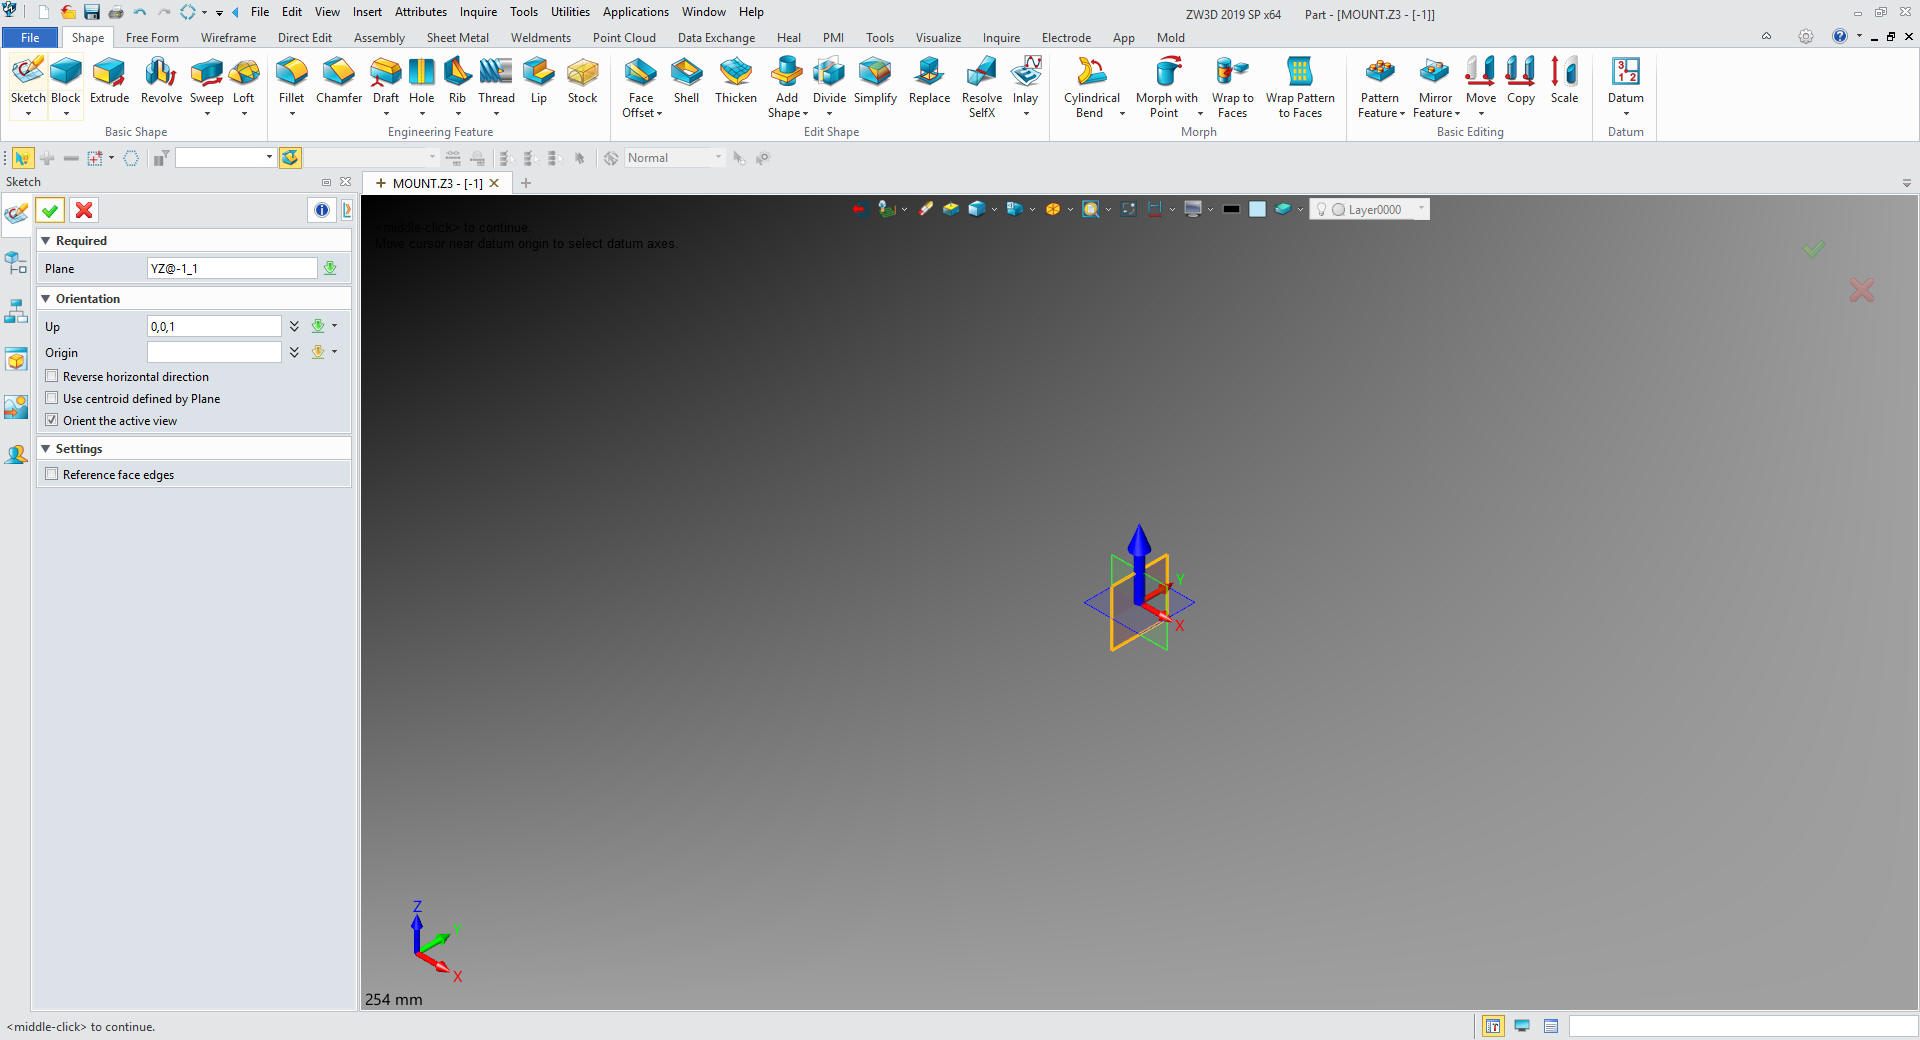Open the Lip feature
The height and width of the screenshot is (1040, 1920).
[538, 80]
